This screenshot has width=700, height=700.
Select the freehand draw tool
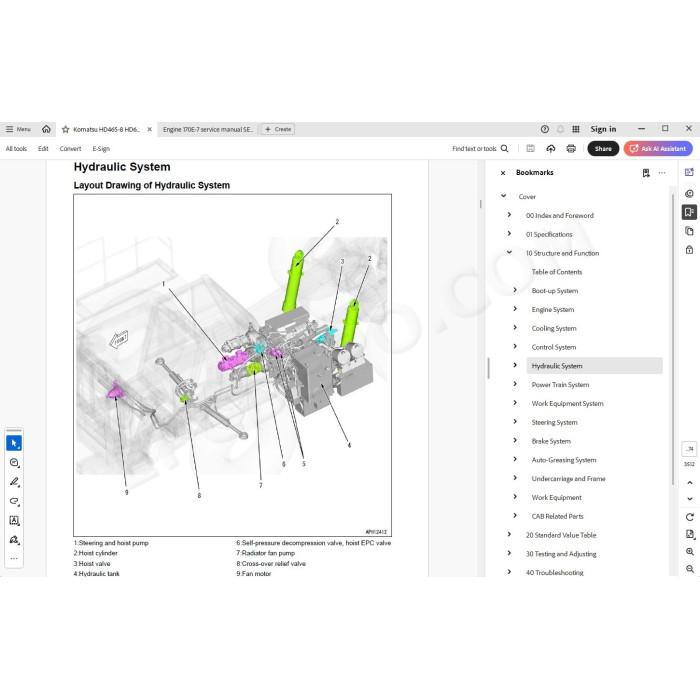click(14, 501)
